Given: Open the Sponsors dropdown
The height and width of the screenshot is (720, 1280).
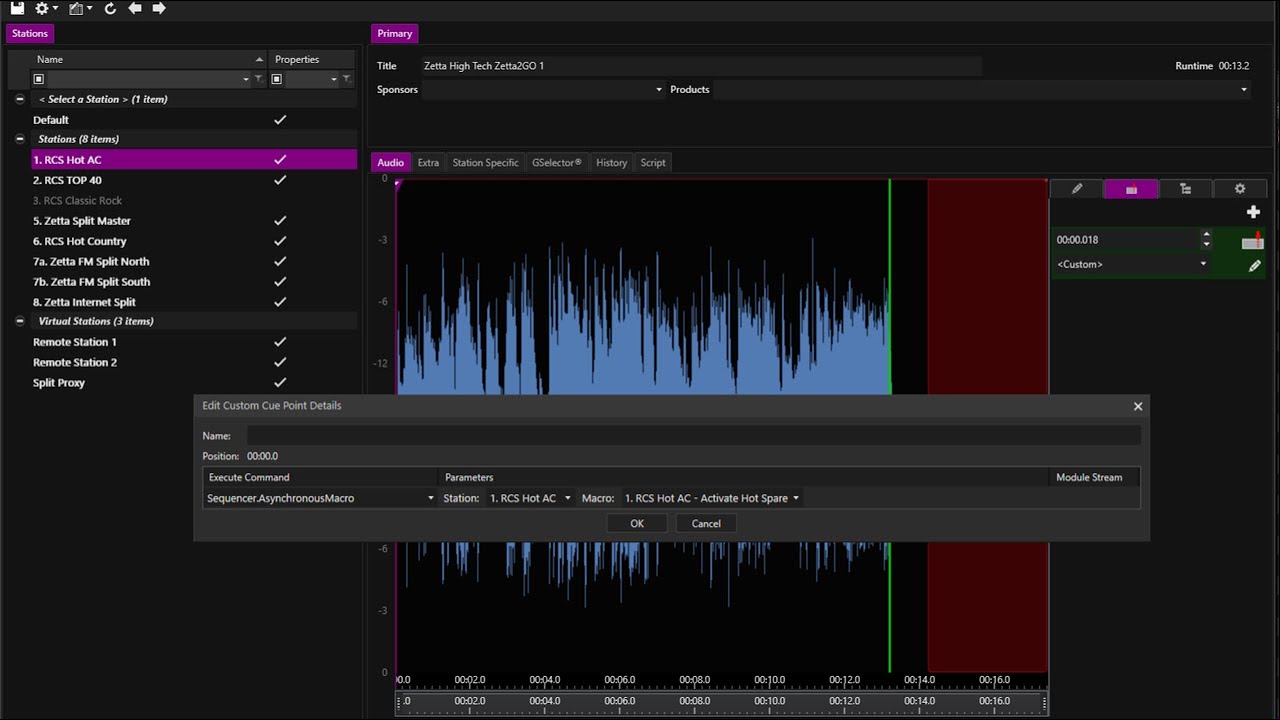Looking at the screenshot, I should (659, 90).
